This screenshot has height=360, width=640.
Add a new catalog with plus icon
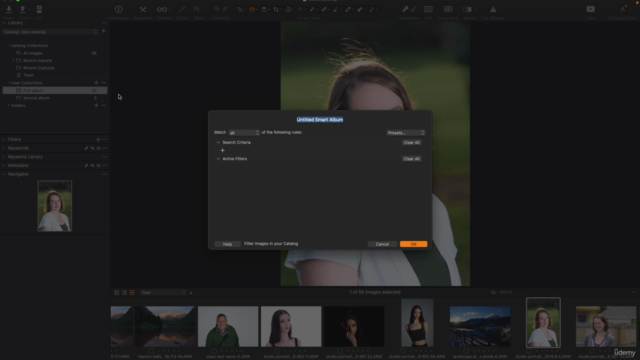104,31
